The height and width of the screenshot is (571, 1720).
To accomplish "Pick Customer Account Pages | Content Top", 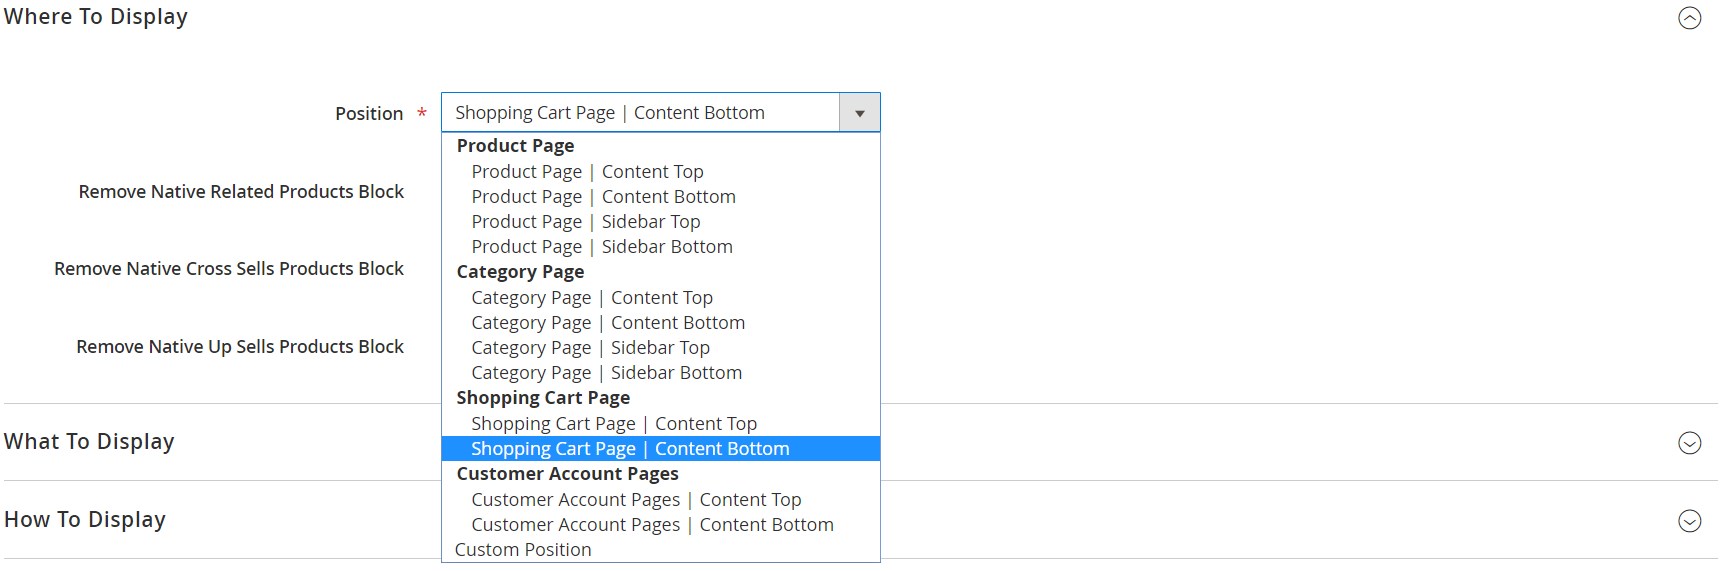I will tap(661, 500).
